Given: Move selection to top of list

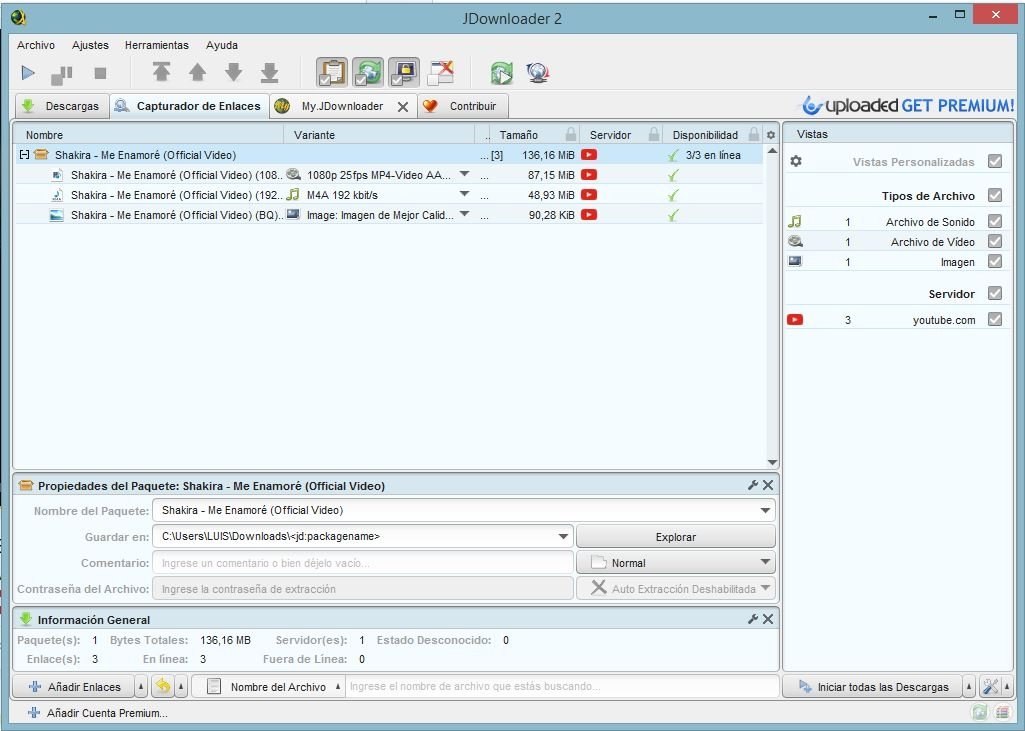Looking at the screenshot, I should click(161, 72).
